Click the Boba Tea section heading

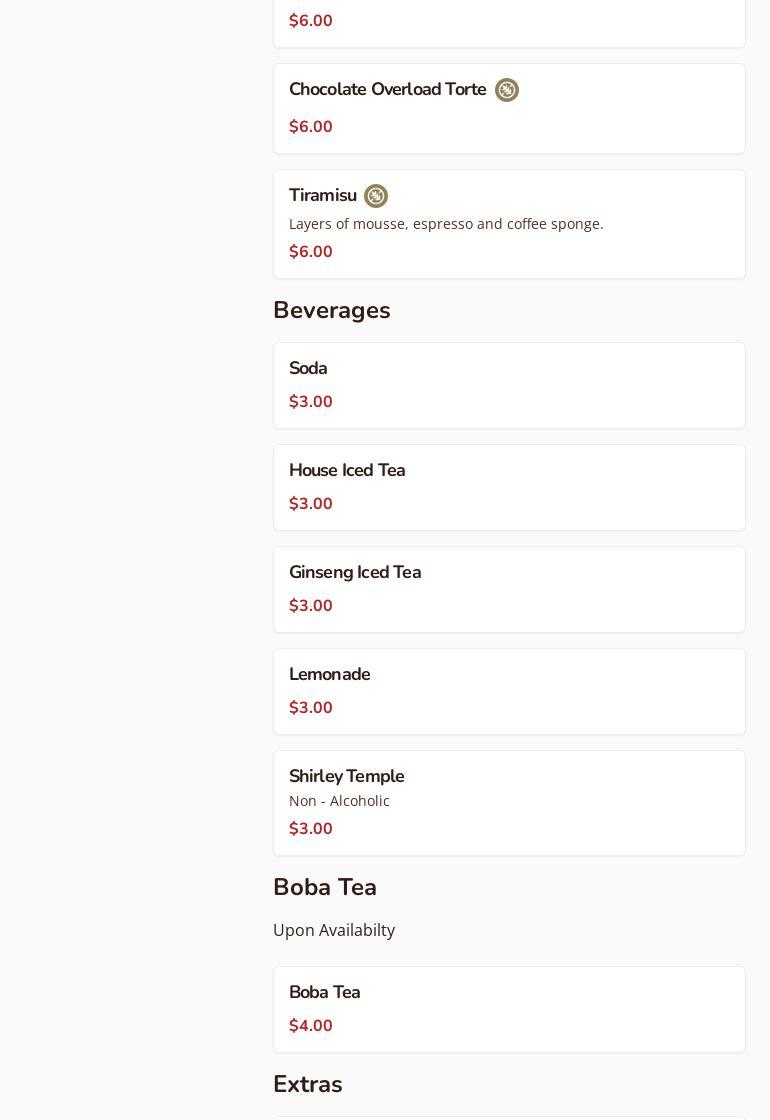[325, 888]
